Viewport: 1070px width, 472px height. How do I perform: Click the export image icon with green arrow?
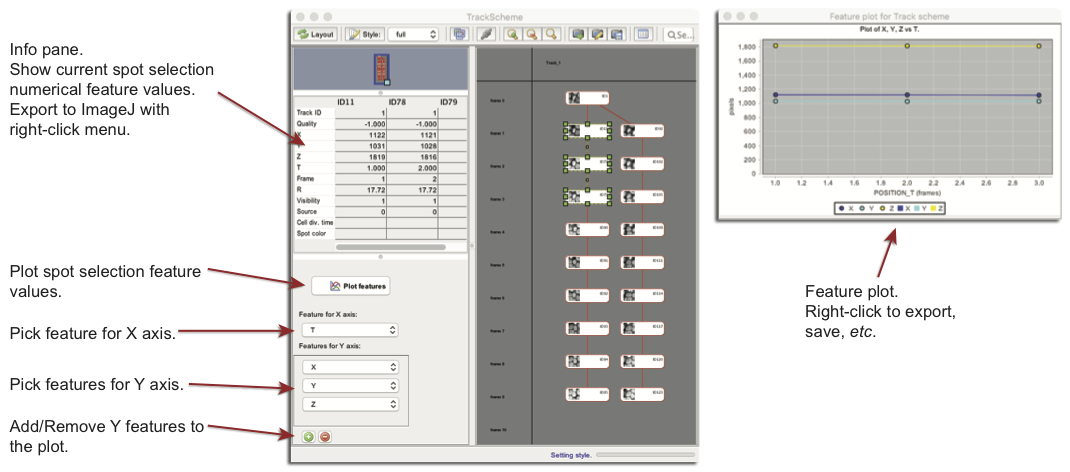click(x=580, y=34)
